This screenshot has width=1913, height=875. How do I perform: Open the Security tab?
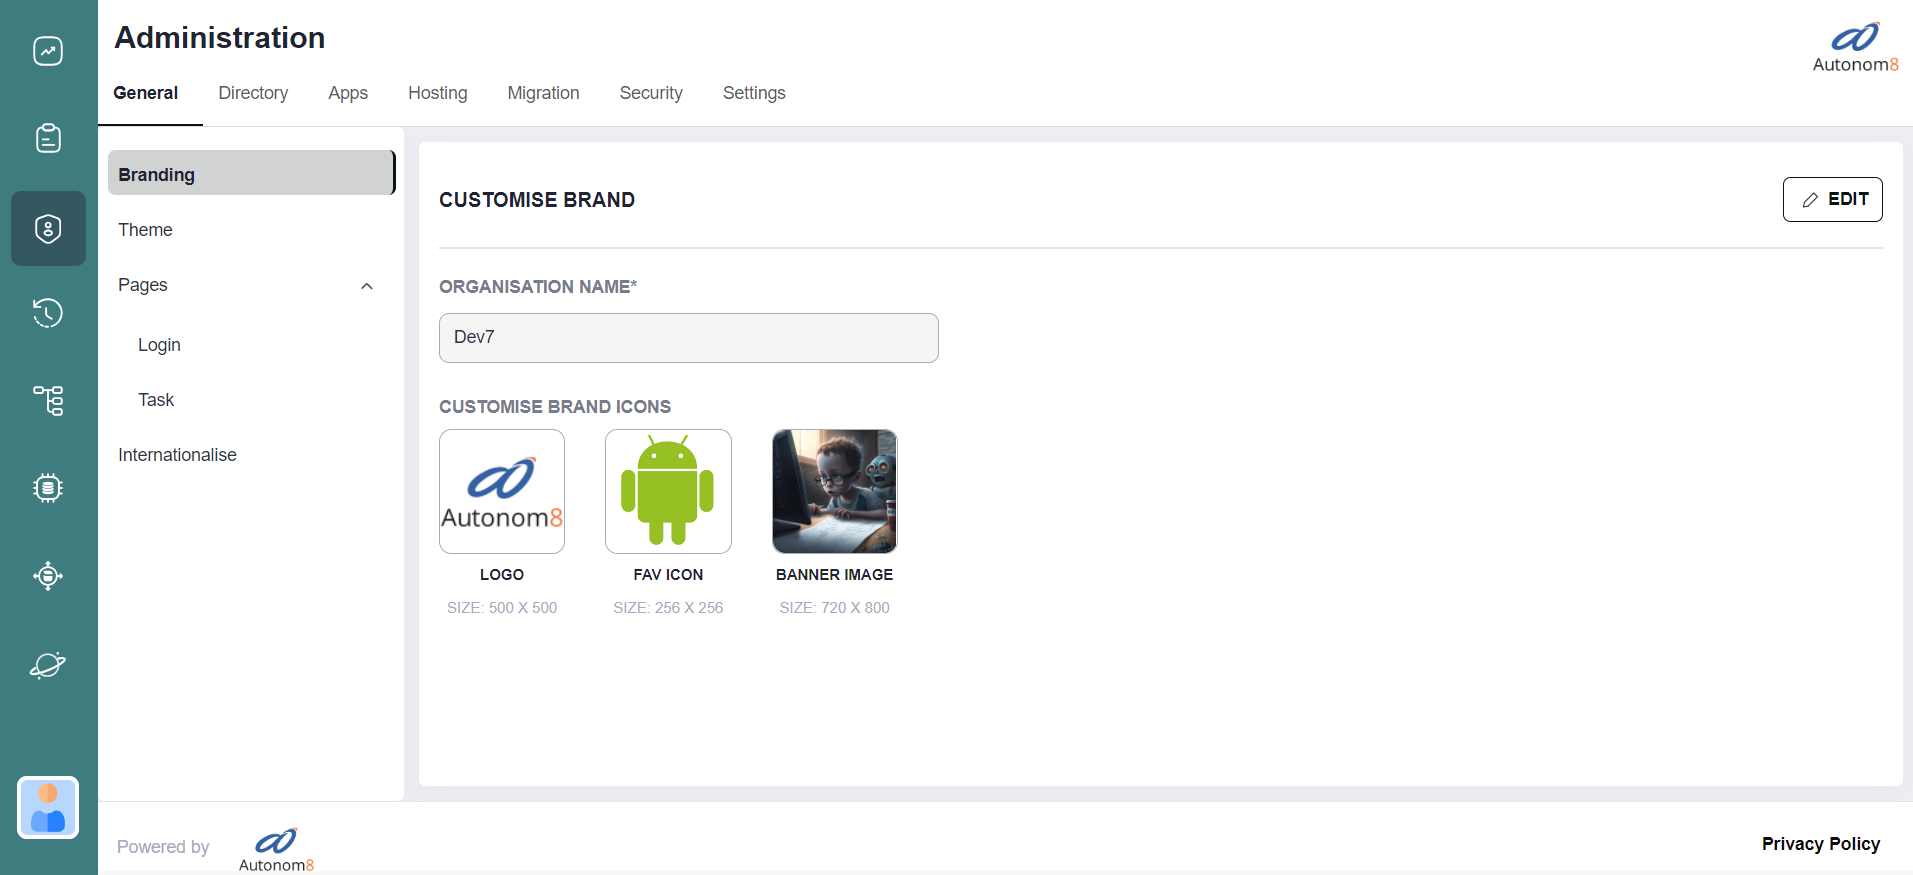click(651, 93)
